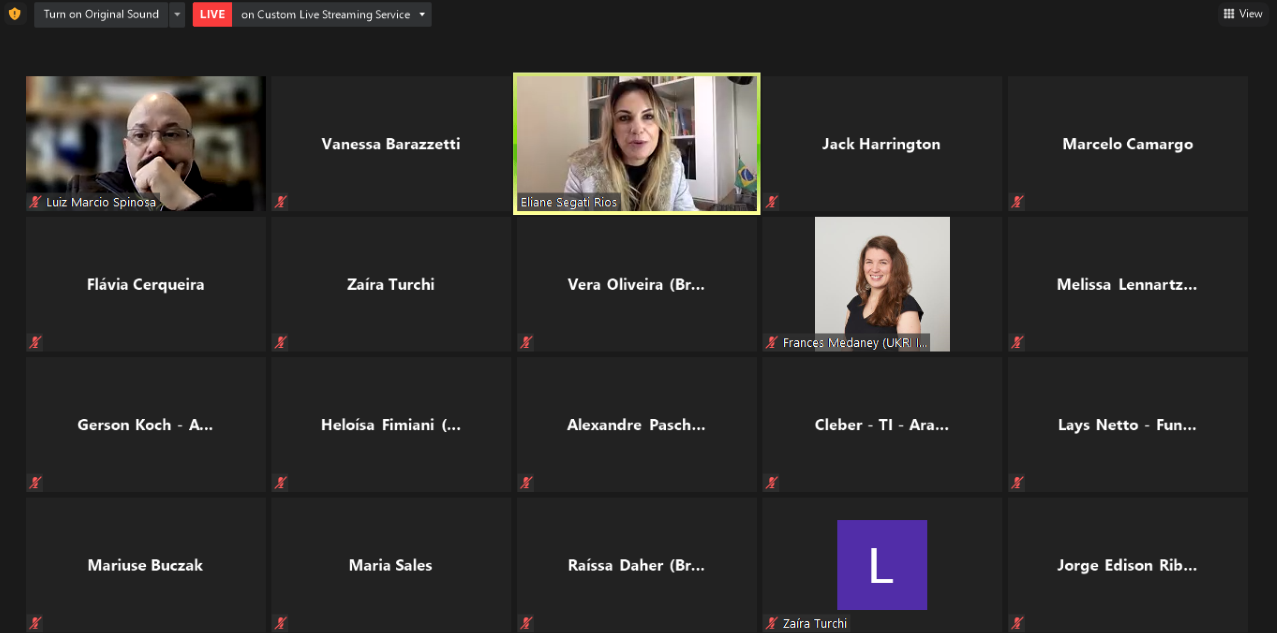Turn on Original Sound
Image resolution: width=1277 pixels, height=633 pixels.
[x=101, y=14]
